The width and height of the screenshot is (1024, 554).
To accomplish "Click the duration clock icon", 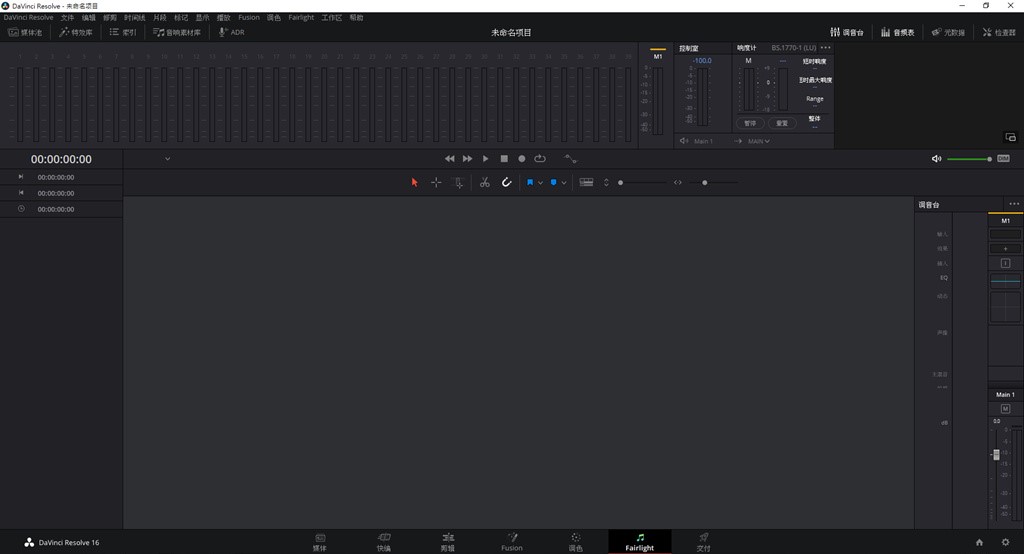I will click(21, 208).
